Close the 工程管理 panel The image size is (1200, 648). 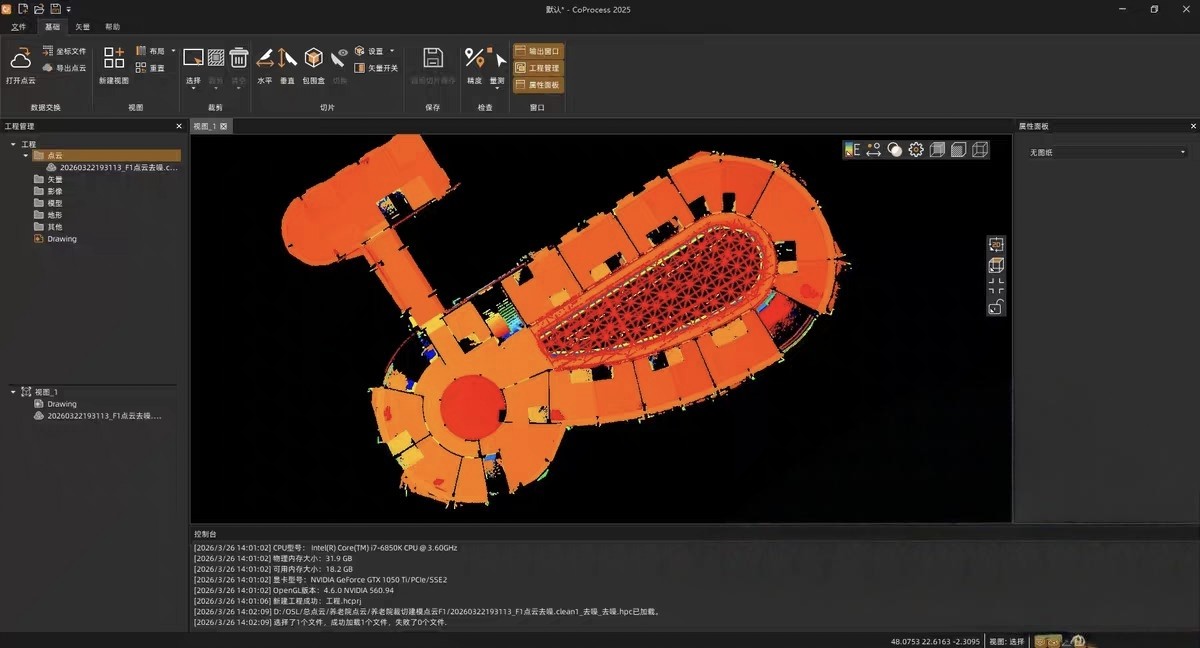[179, 126]
